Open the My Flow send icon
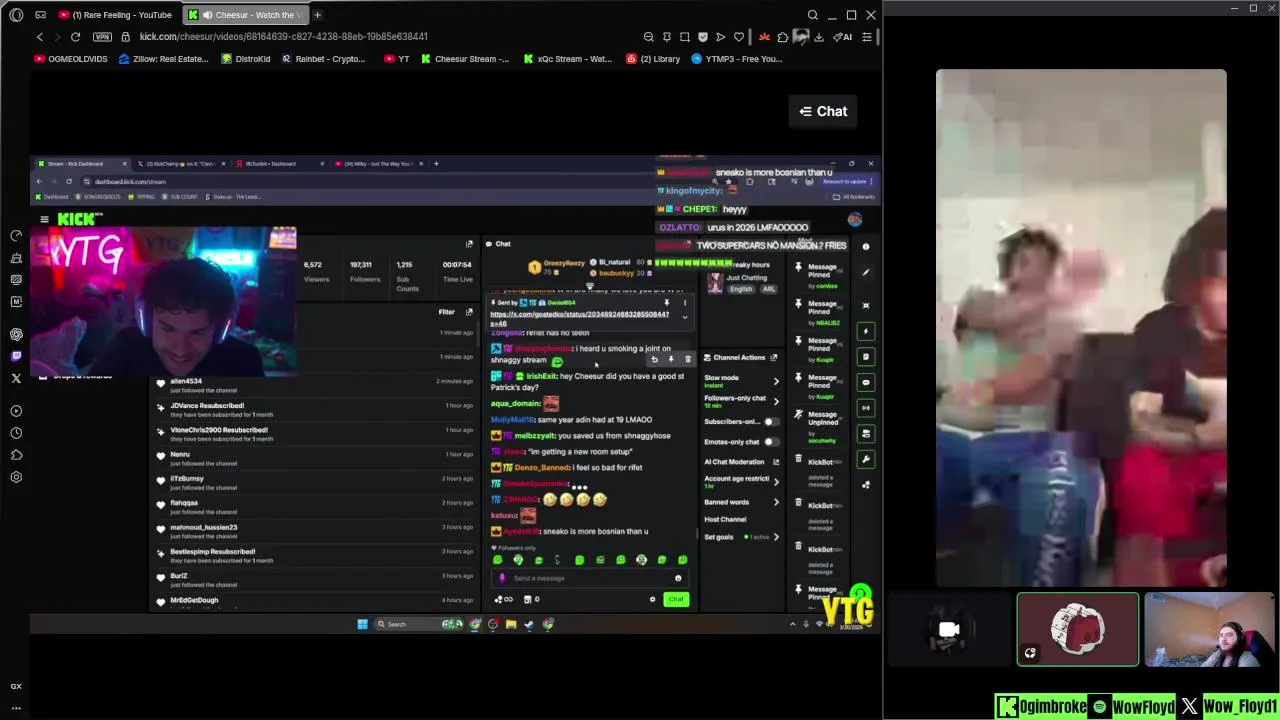This screenshot has height=720, width=1280. click(721, 37)
